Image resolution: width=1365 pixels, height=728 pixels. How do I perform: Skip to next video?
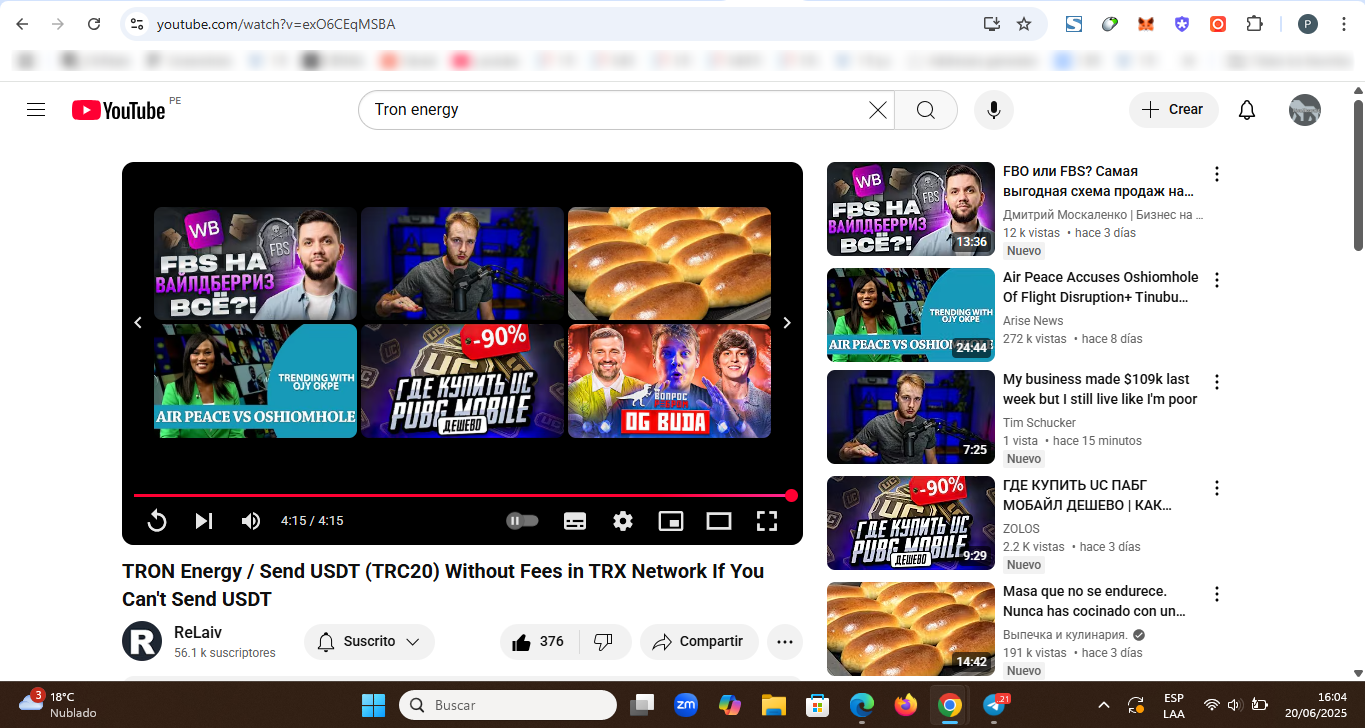point(204,521)
